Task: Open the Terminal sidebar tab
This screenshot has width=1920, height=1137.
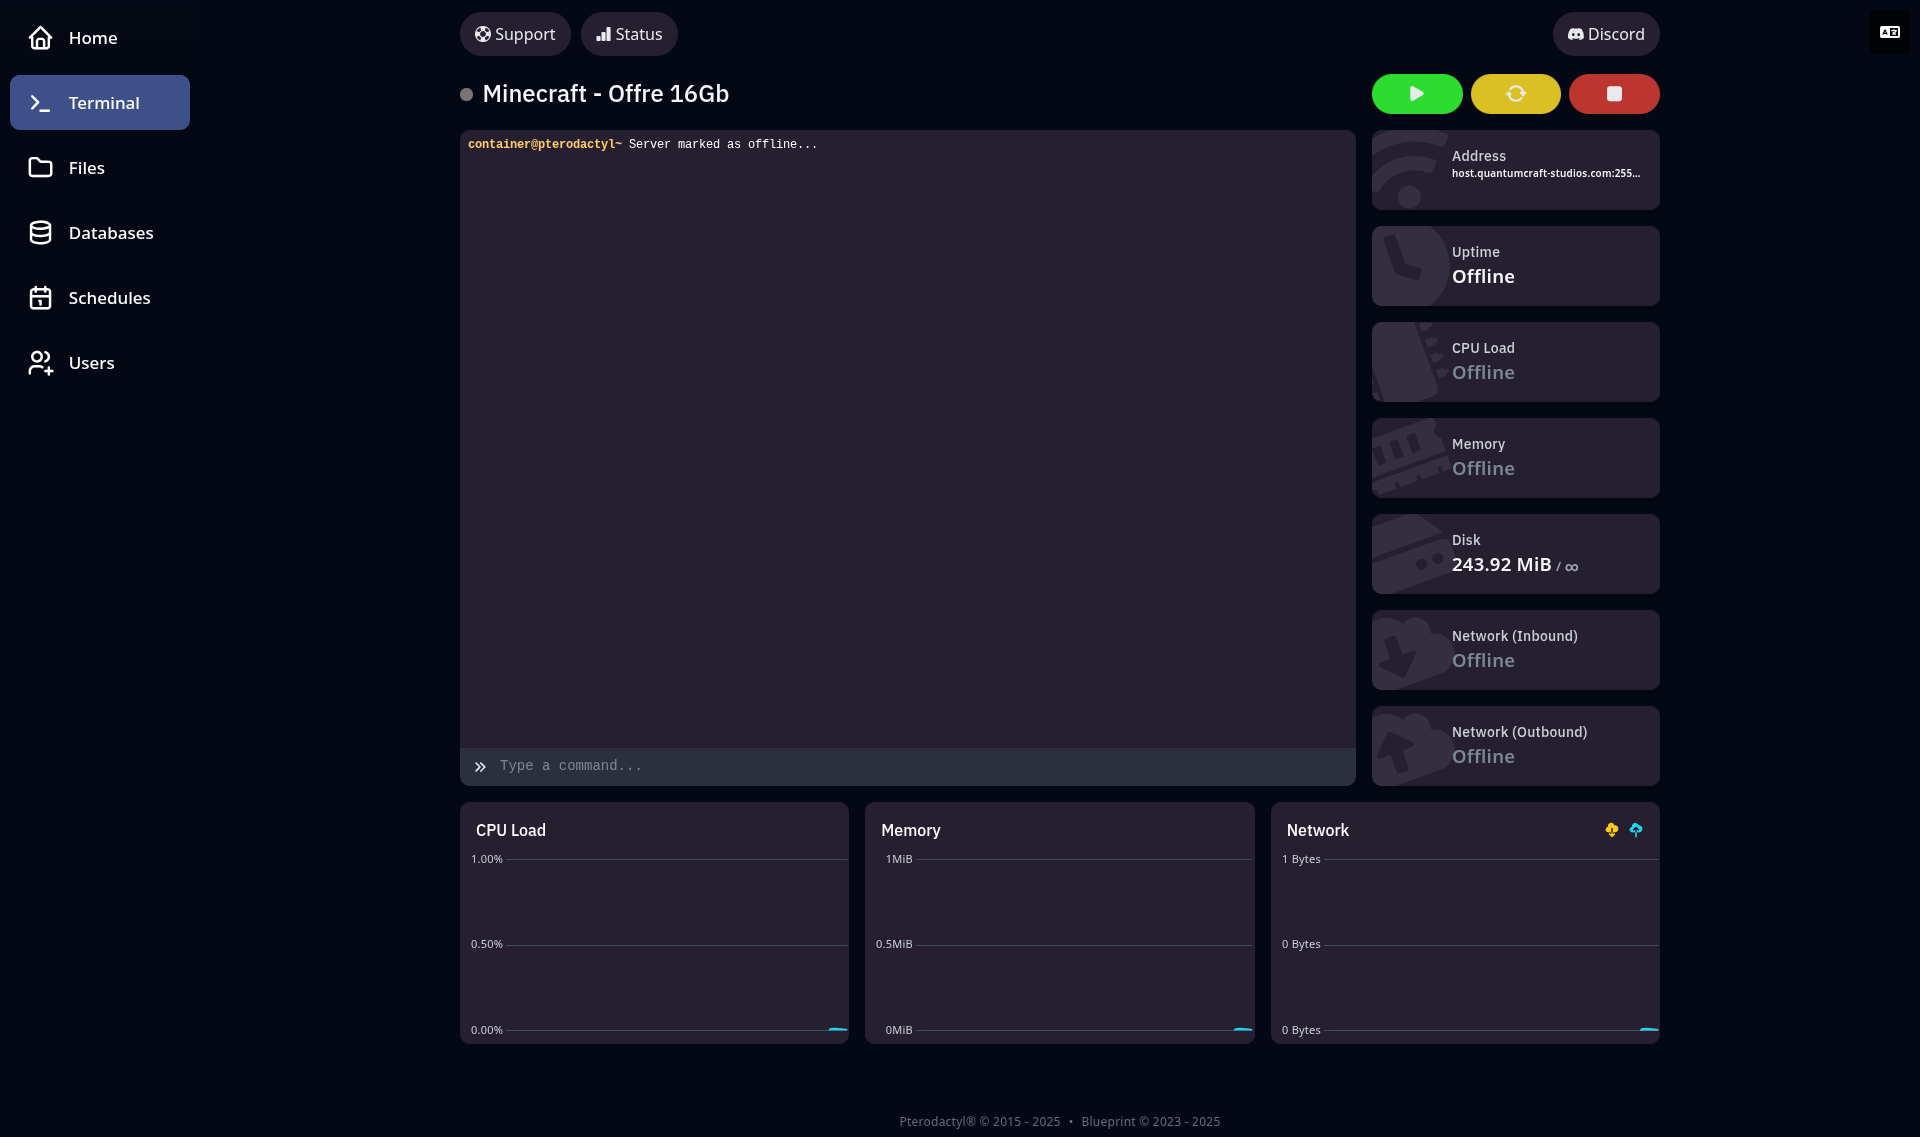Action: click(x=100, y=102)
